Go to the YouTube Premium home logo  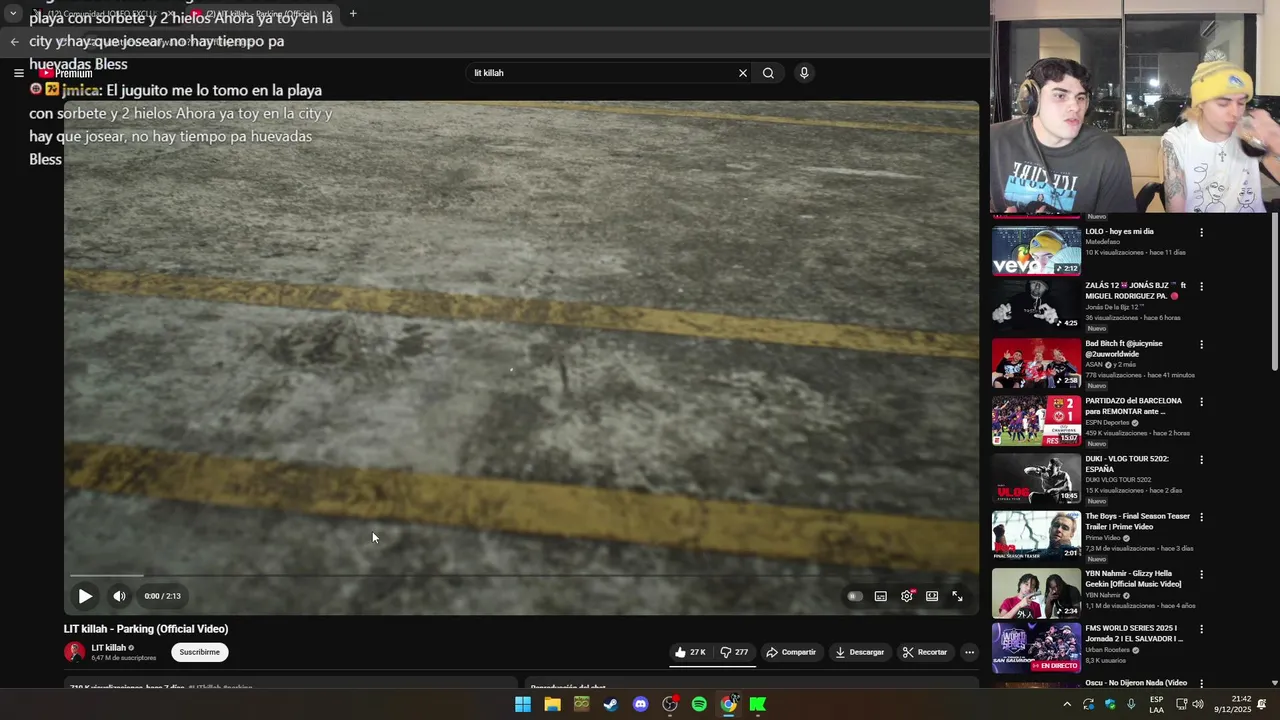point(66,73)
